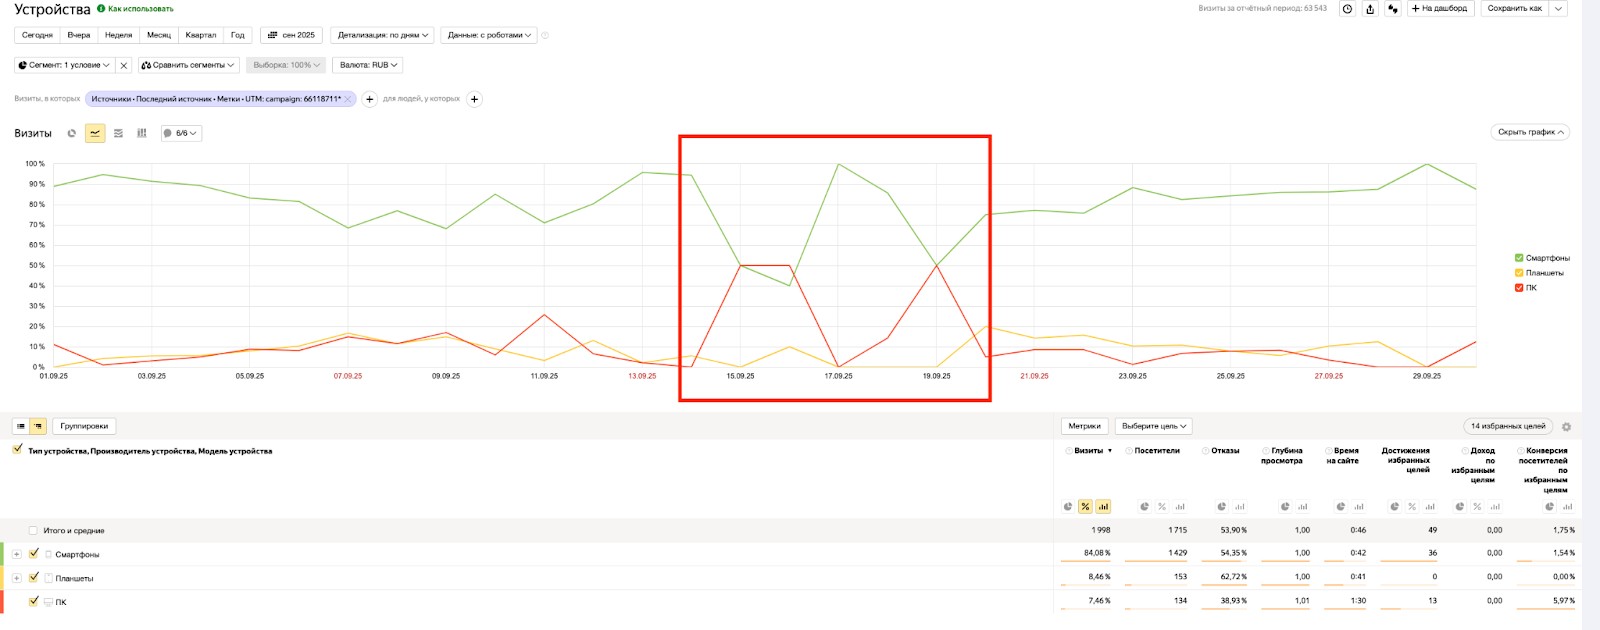Image resolution: width=1600 pixels, height=630 pixels.
Task: Uncheck the ПК row checkbox
Action: 34,601
